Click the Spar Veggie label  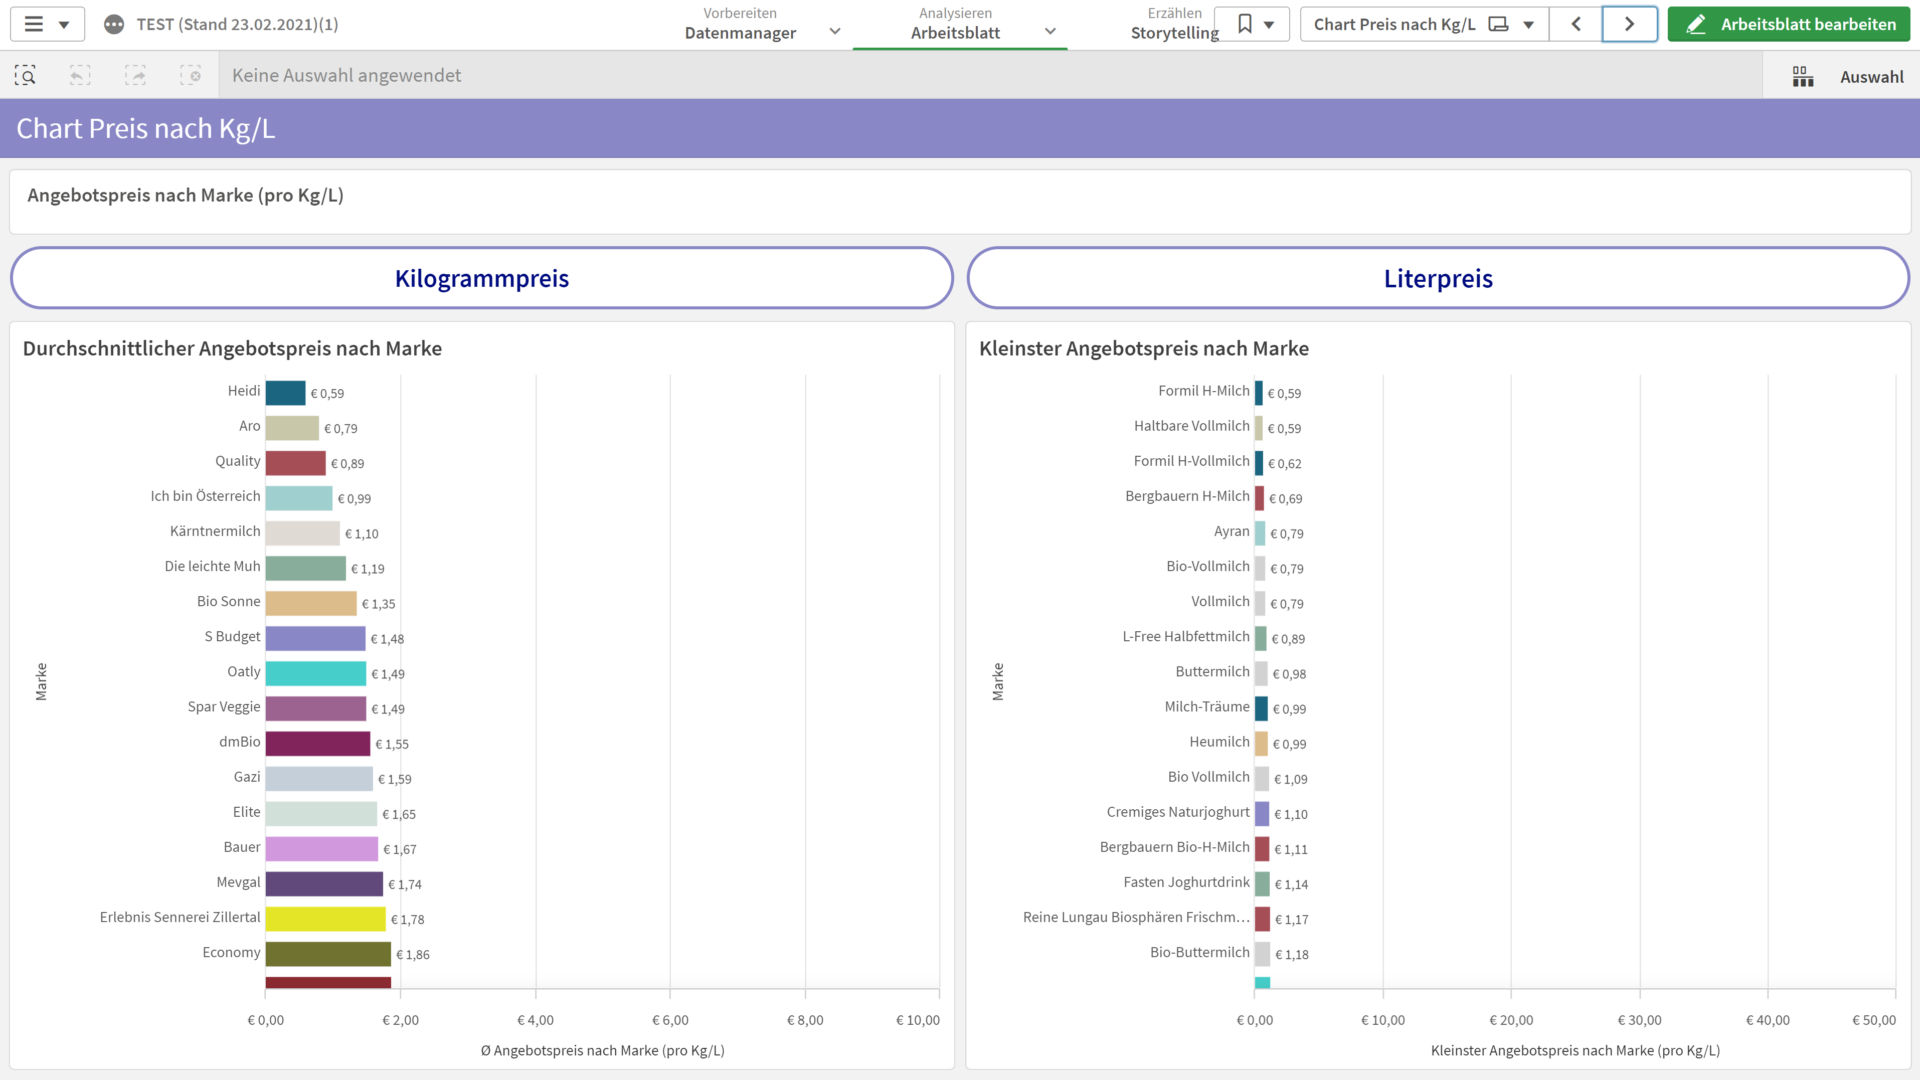click(x=224, y=706)
